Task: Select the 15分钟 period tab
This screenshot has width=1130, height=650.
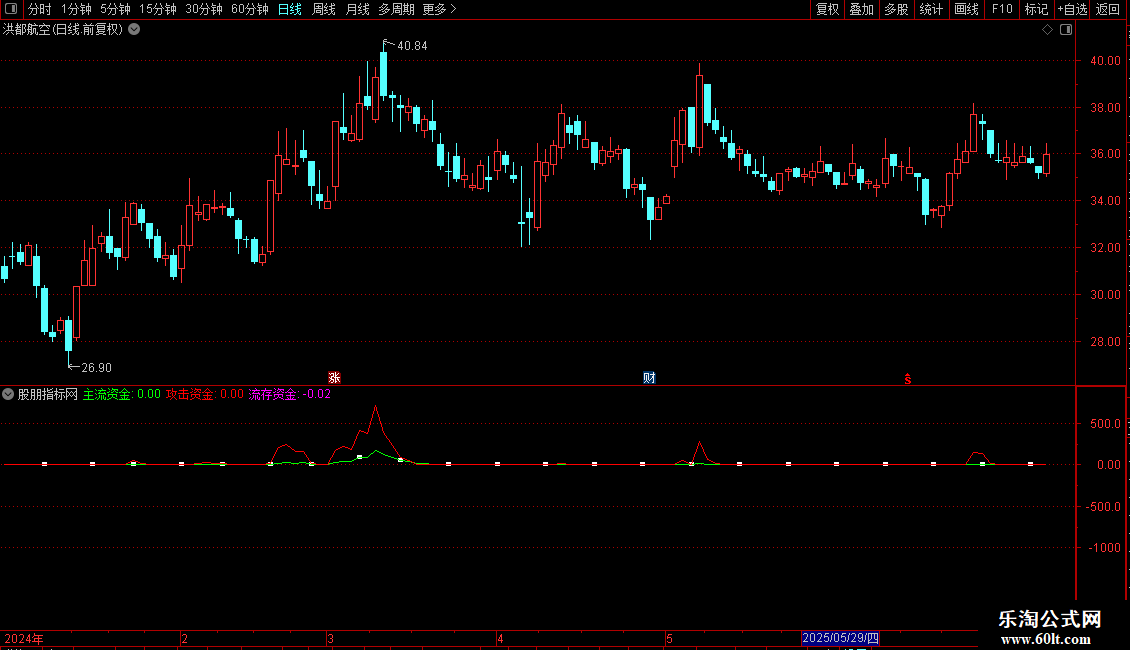Action: [x=157, y=9]
